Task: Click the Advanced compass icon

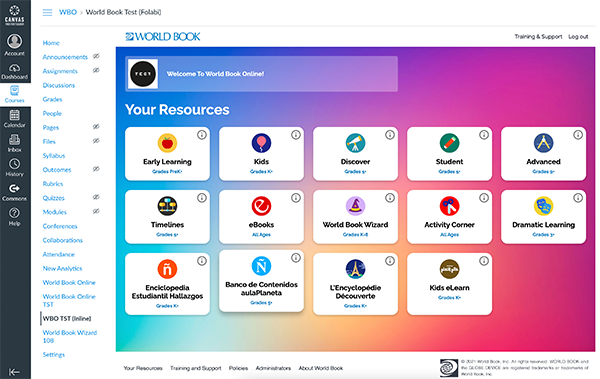Action: [543, 143]
